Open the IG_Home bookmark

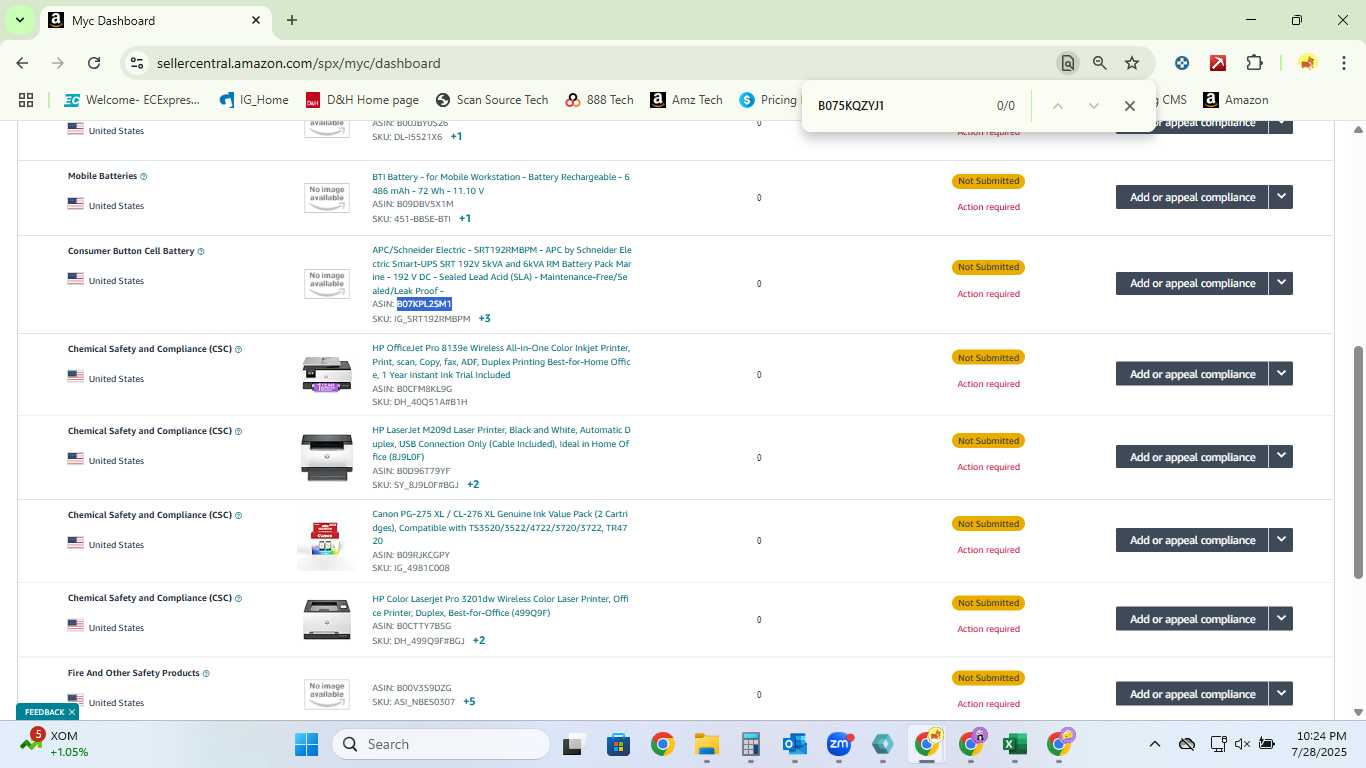pos(253,100)
